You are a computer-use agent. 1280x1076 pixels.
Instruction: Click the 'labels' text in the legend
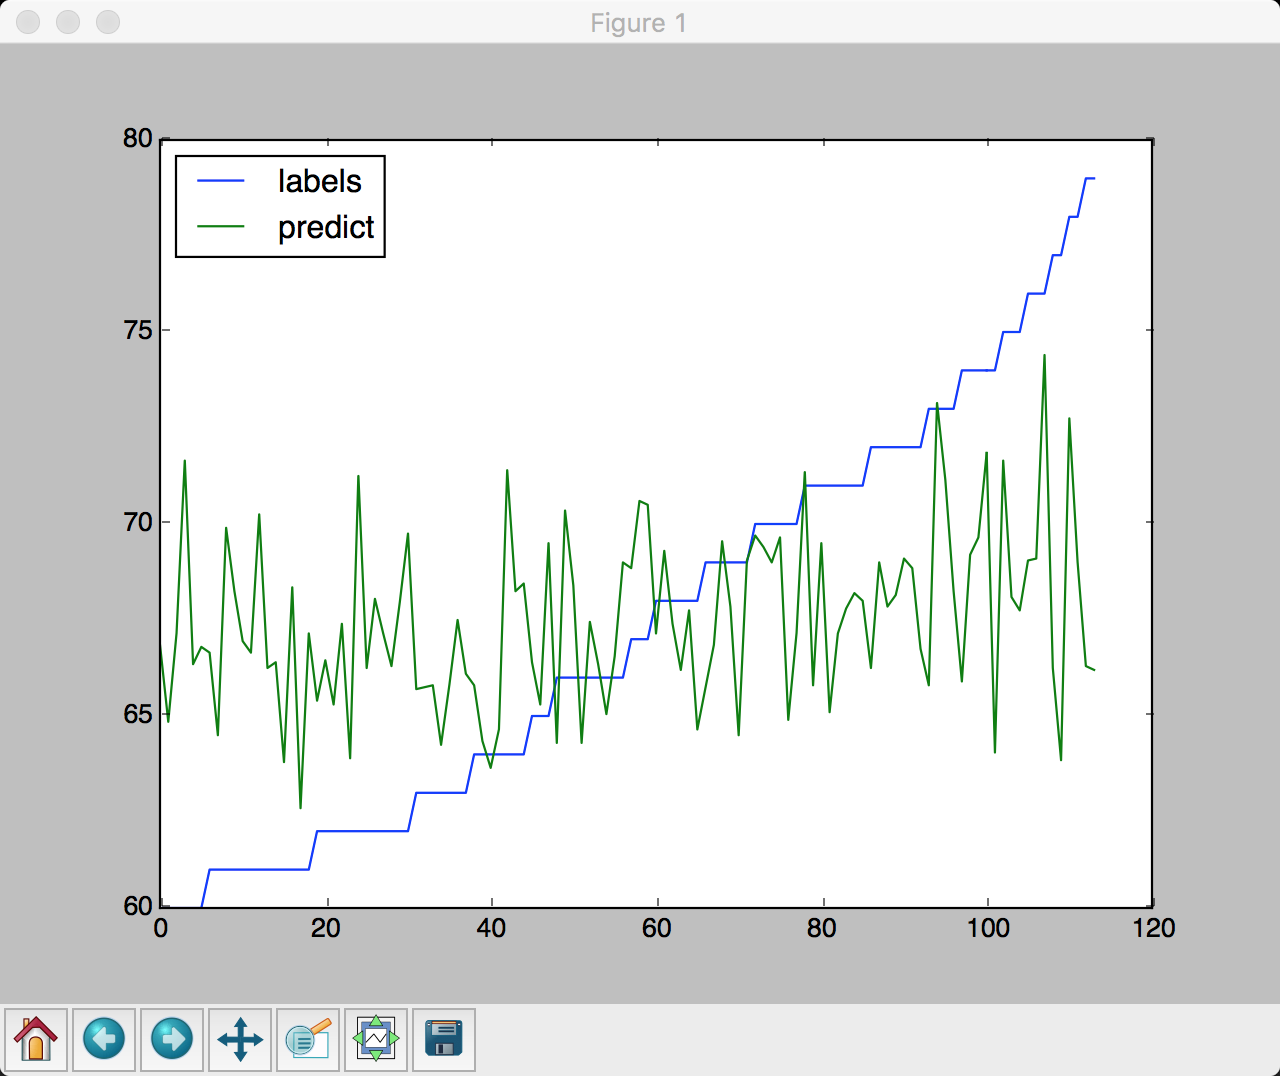pyautogui.click(x=319, y=181)
